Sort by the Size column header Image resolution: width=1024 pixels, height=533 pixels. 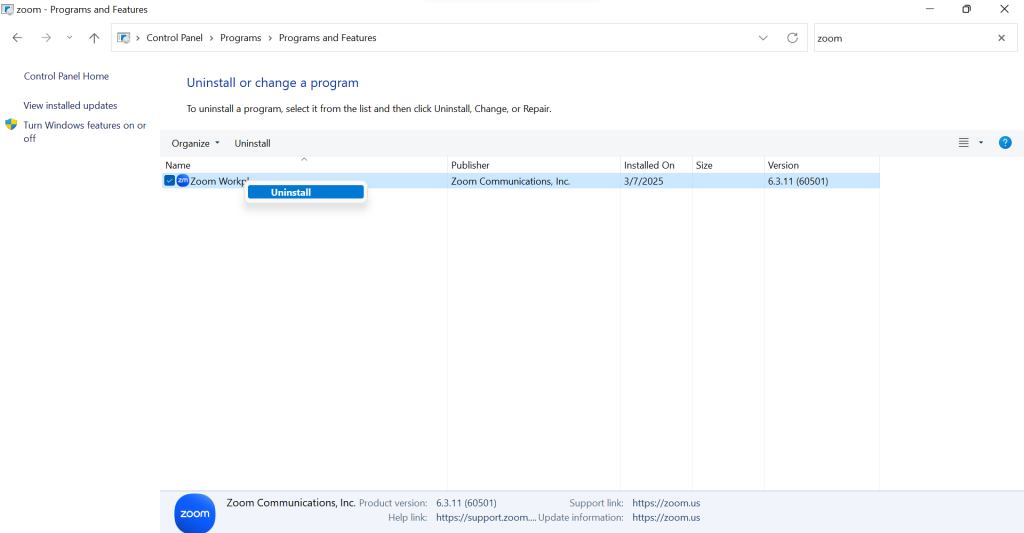coord(728,165)
